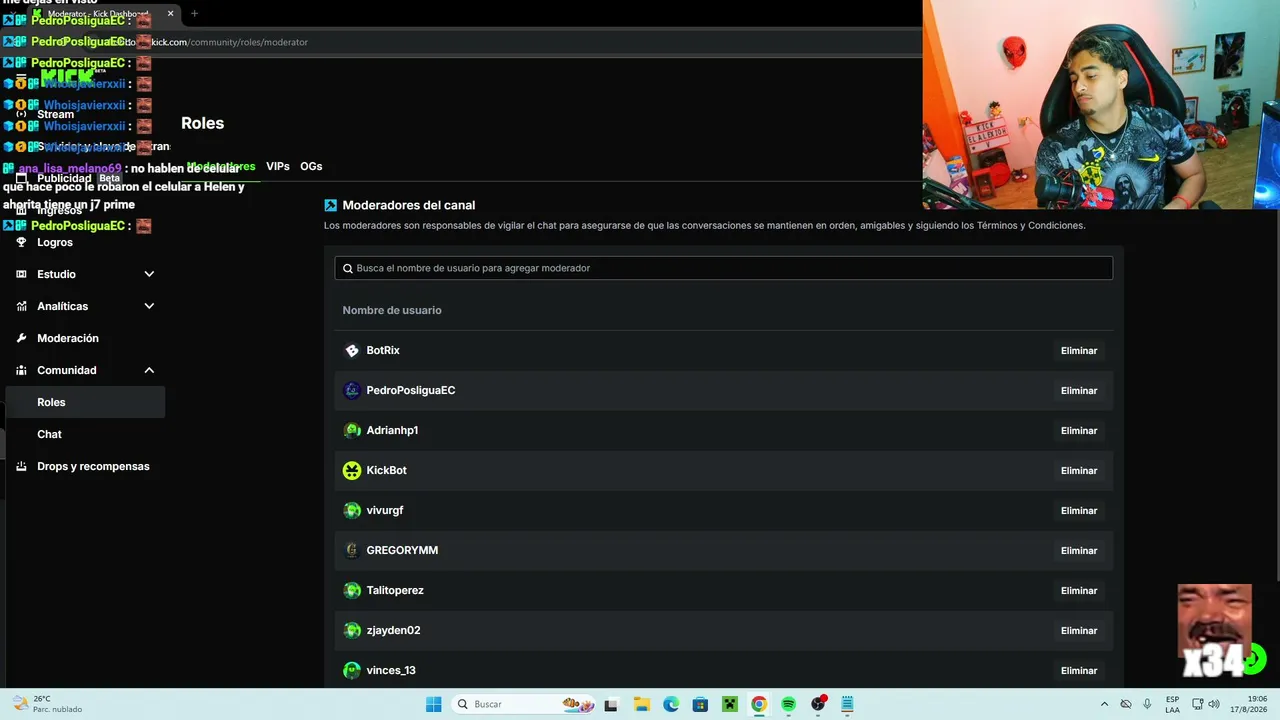Click the Comunidad people icon

click(21, 370)
